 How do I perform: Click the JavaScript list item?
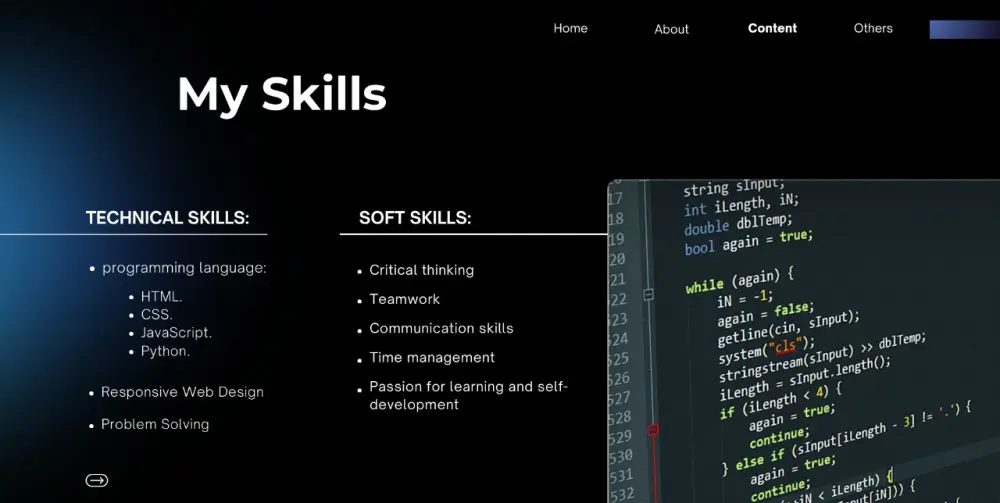coord(176,333)
